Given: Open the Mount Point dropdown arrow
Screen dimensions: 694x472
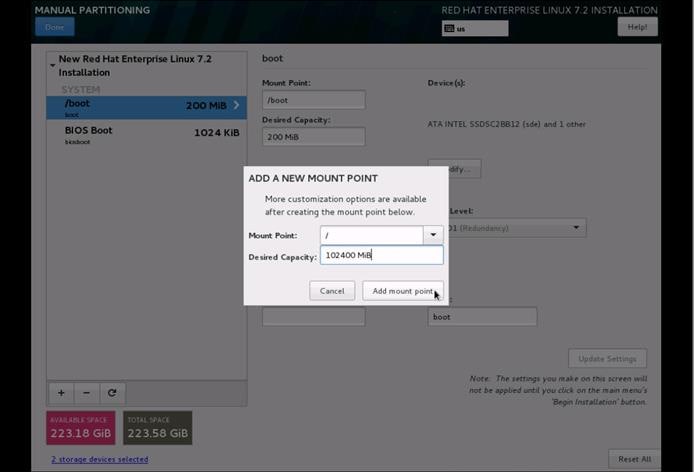Looking at the screenshot, I should point(433,235).
